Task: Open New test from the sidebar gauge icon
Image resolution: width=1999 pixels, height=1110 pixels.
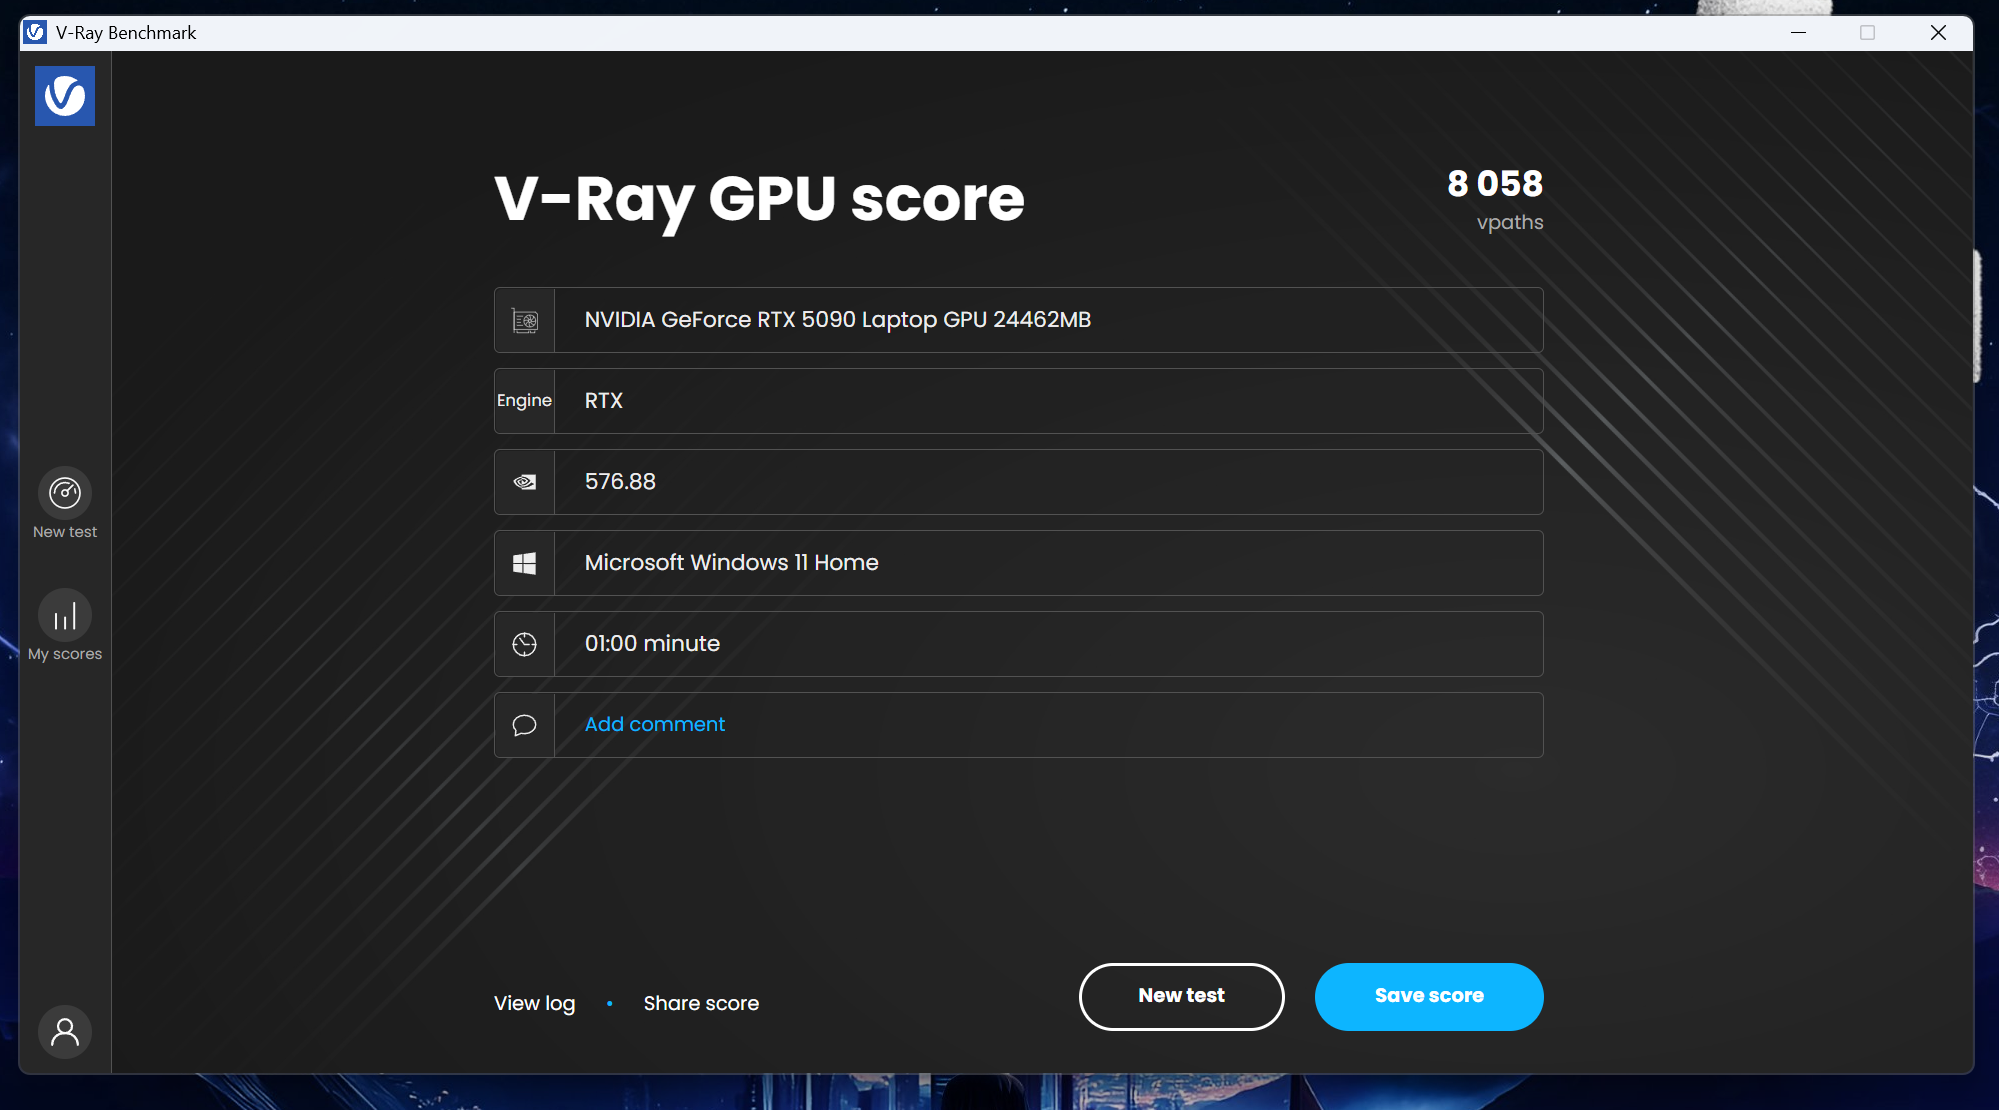Action: [65, 493]
